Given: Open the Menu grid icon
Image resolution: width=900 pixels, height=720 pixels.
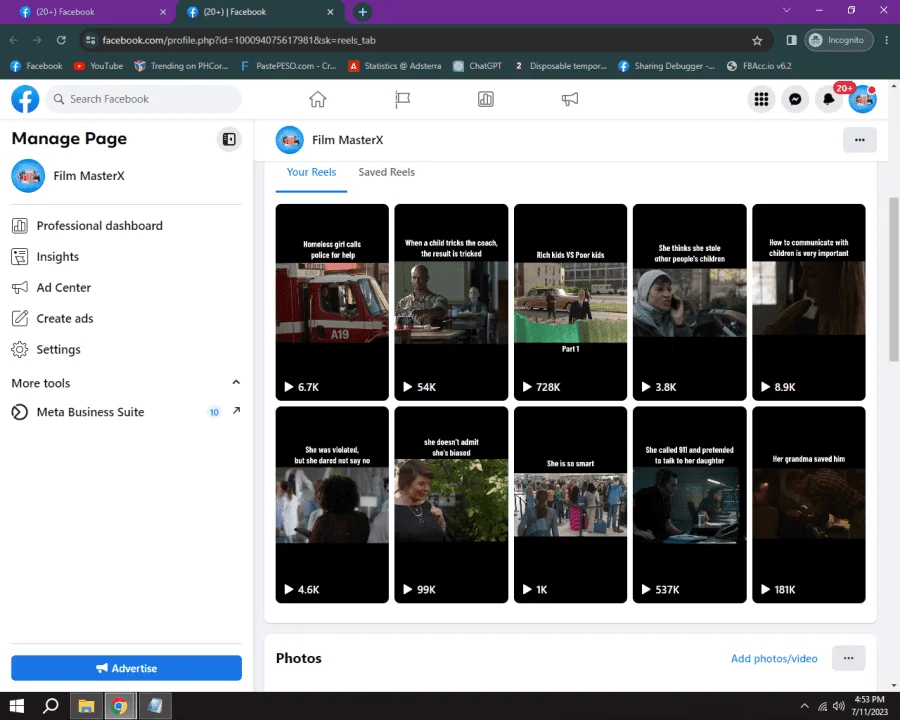Looking at the screenshot, I should [761, 99].
